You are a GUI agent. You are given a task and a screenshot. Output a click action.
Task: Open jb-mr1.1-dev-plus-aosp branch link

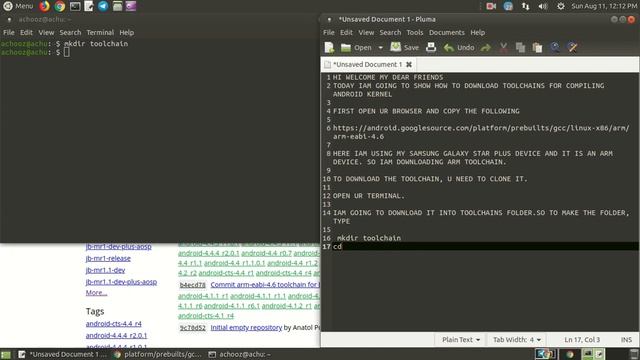click(121, 282)
